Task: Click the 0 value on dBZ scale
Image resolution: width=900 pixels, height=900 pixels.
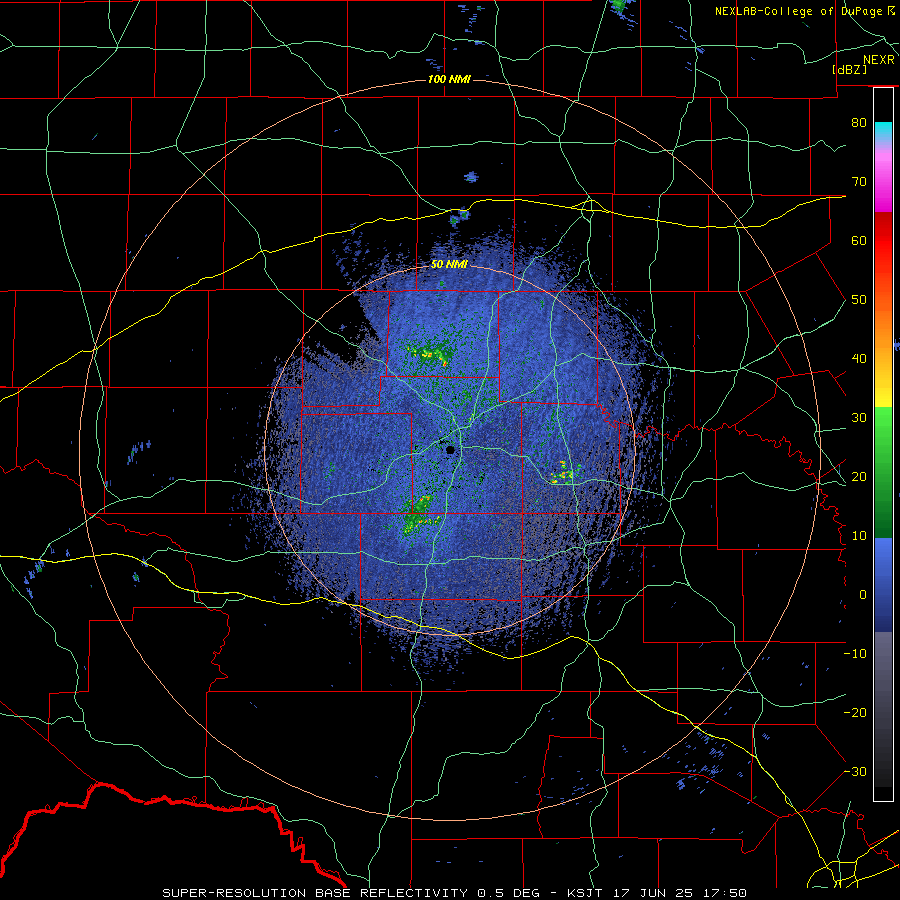Action: 863,595
